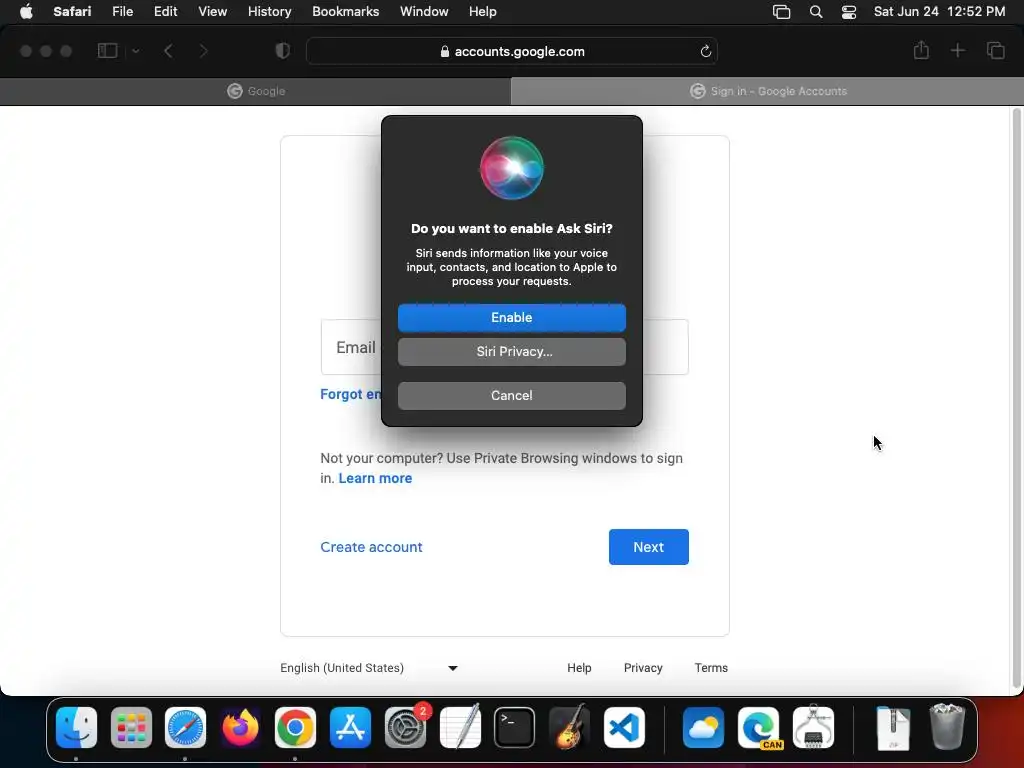
Task: Open the Help footer link
Action: coord(579,668)
